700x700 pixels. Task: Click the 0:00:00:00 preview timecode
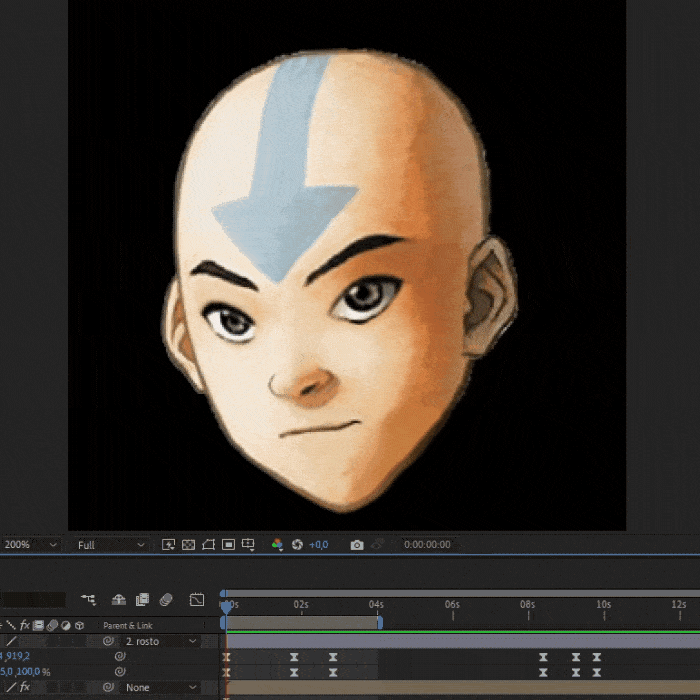[427, 545]
